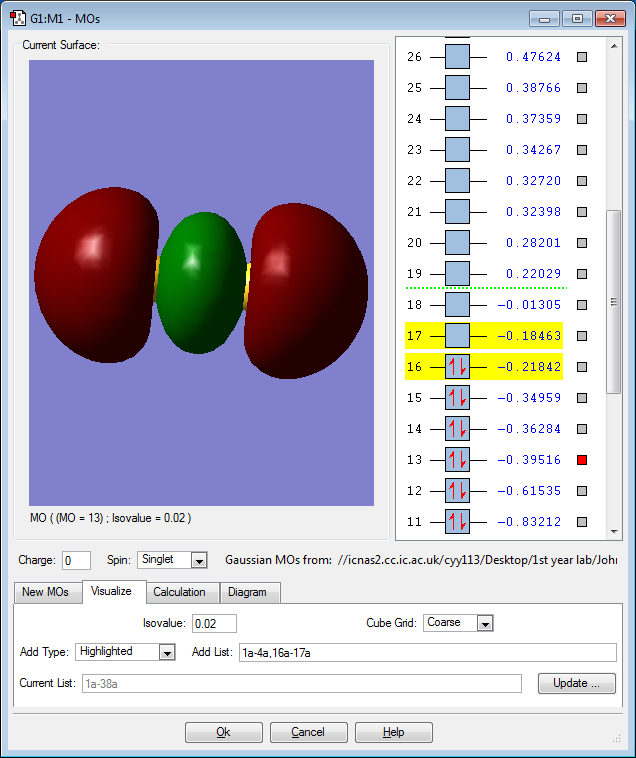The width and height of the screenshot is (636, 758).
Task: Click the paired-electron box of orbital 14
Action: (457, 429)
